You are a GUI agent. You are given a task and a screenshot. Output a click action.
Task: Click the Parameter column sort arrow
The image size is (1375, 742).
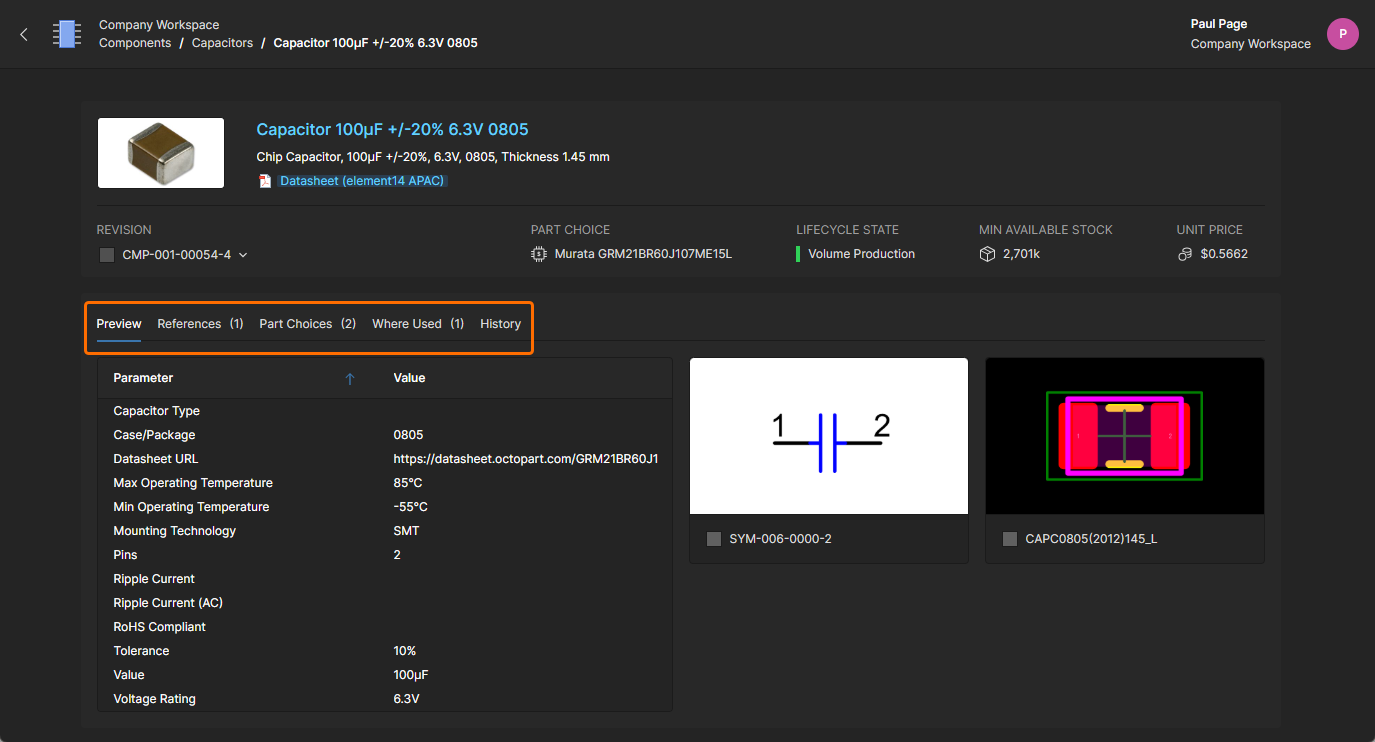350,379
